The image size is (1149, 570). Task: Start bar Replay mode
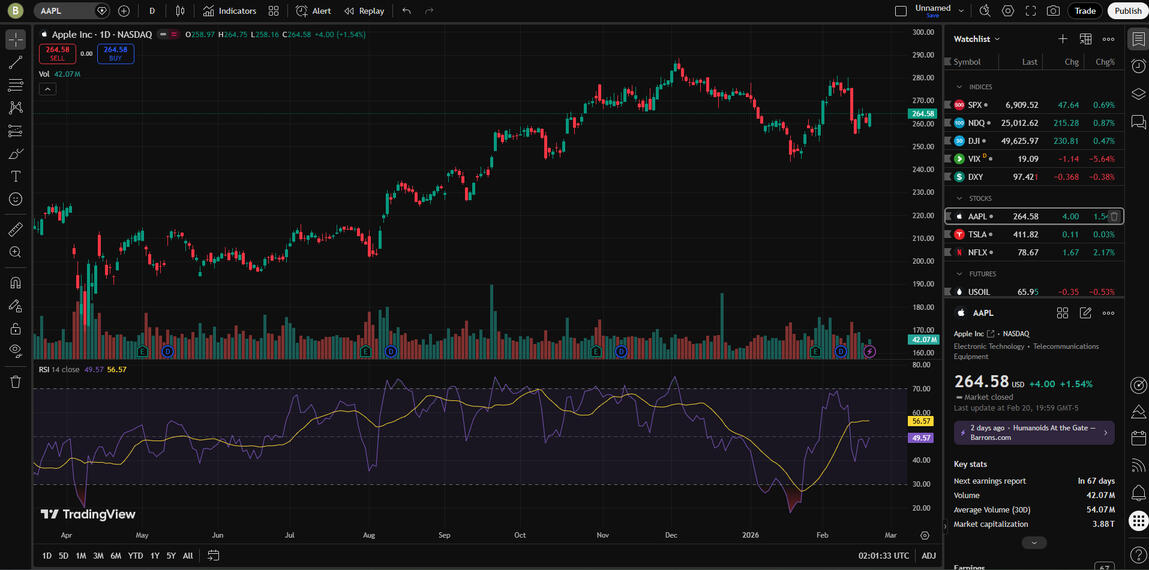pyautogui.click(x=364, y=11)
